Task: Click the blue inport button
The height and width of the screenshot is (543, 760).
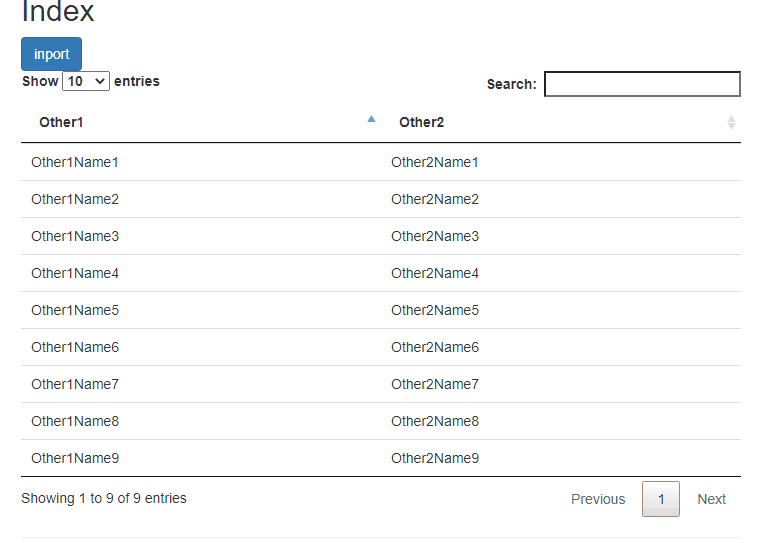Action: coord(51,54)
